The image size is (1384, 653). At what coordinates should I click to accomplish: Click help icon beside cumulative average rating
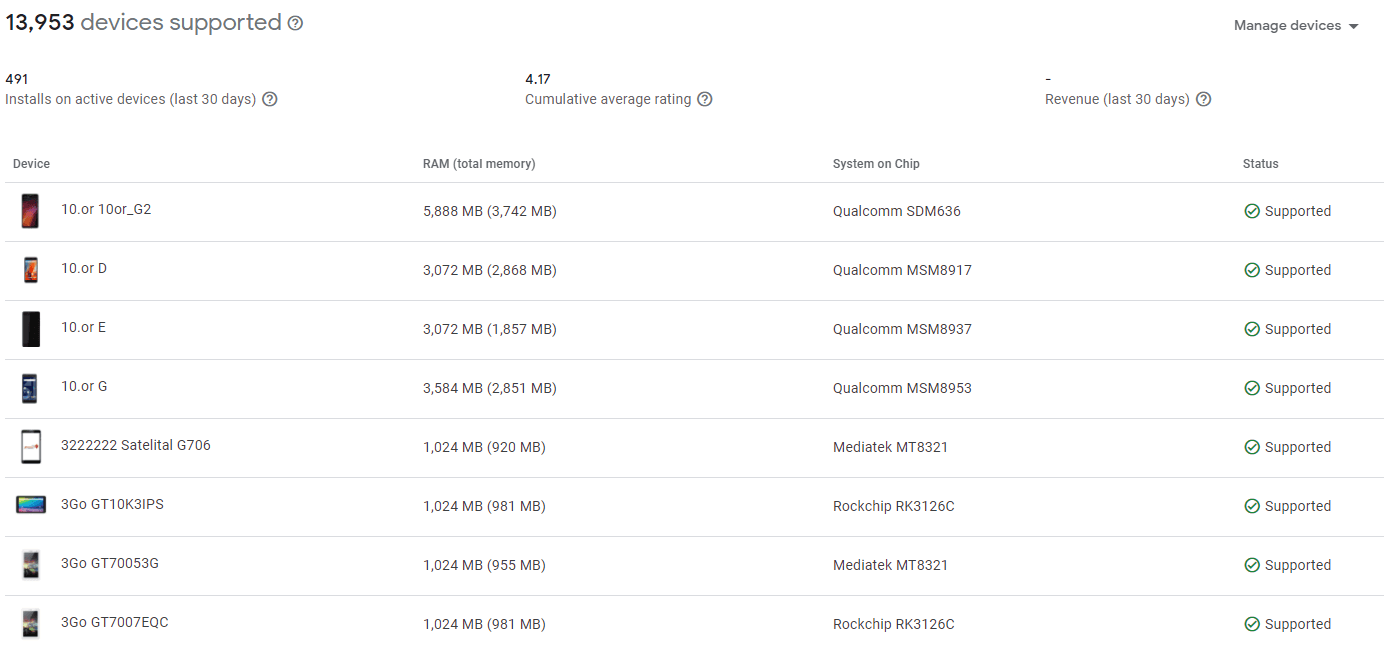point(705,99)
